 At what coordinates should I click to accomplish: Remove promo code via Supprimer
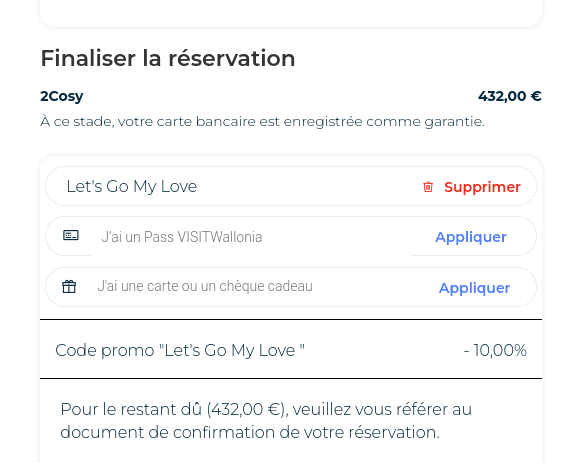click(x=472, y=187)
